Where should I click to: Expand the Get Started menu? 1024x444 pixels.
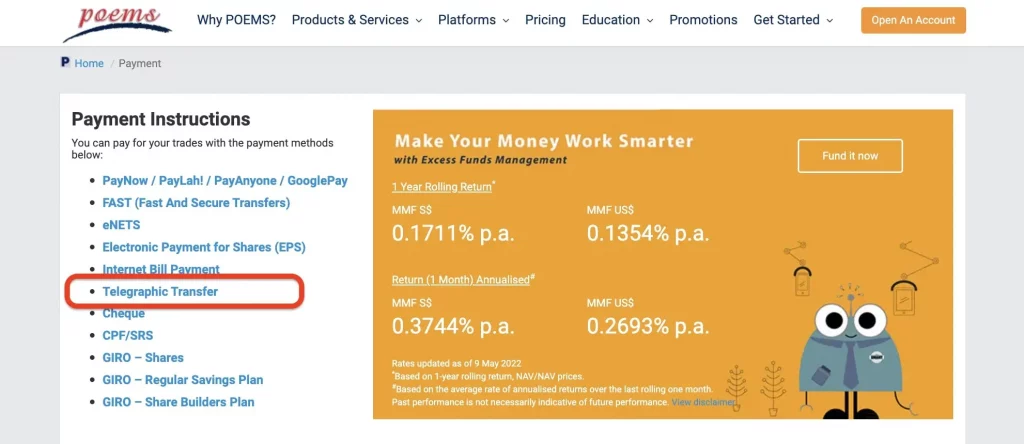[x=794, y=20]
